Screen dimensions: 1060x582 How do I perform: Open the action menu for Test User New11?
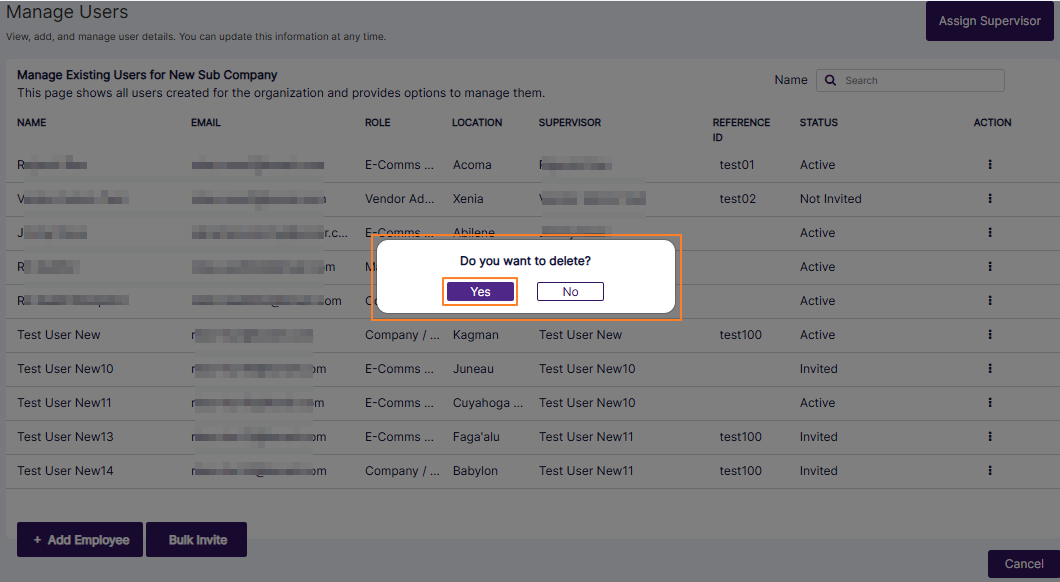click(x=990, y=403)
